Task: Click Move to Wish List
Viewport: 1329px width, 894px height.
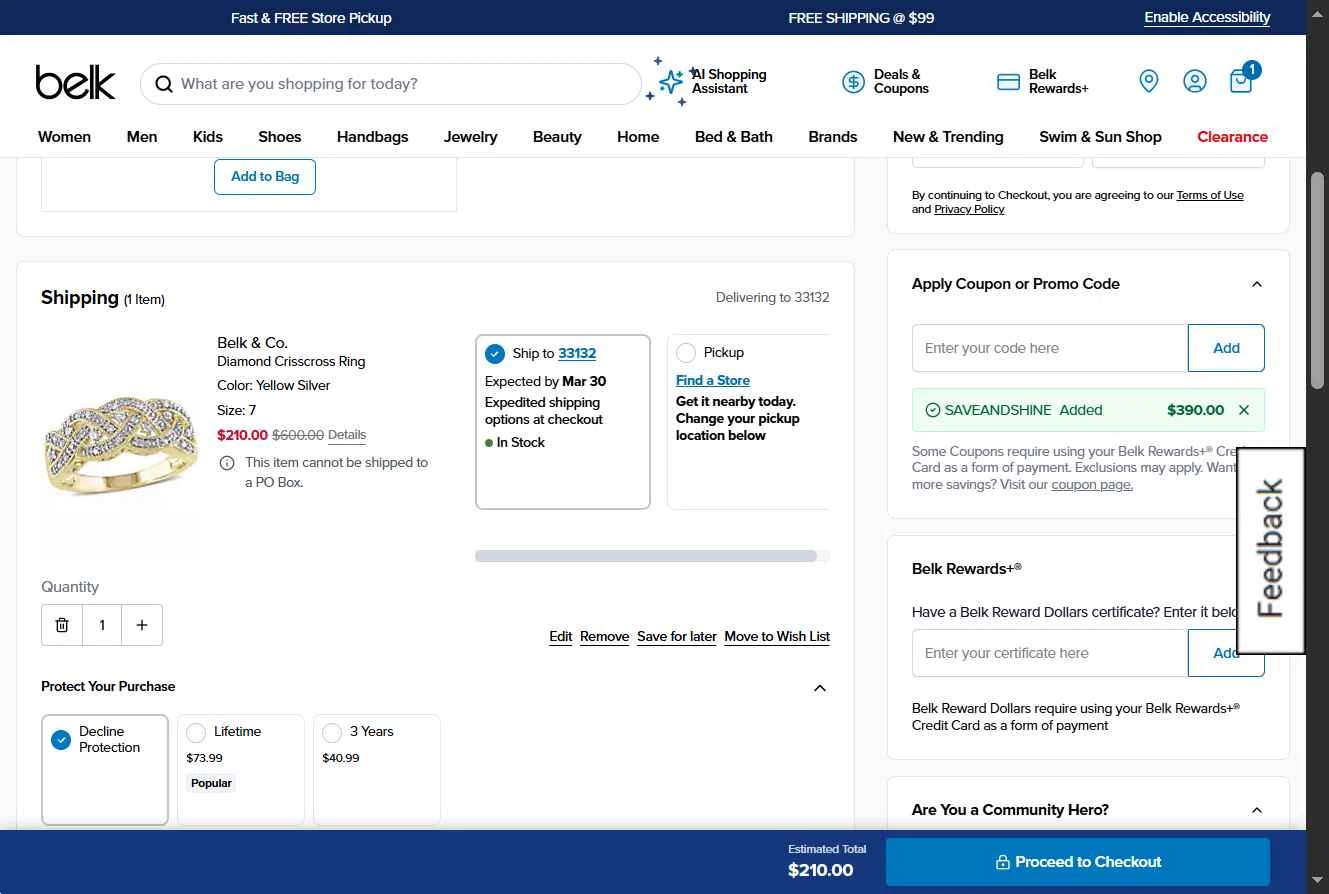Action: point(777,637)
